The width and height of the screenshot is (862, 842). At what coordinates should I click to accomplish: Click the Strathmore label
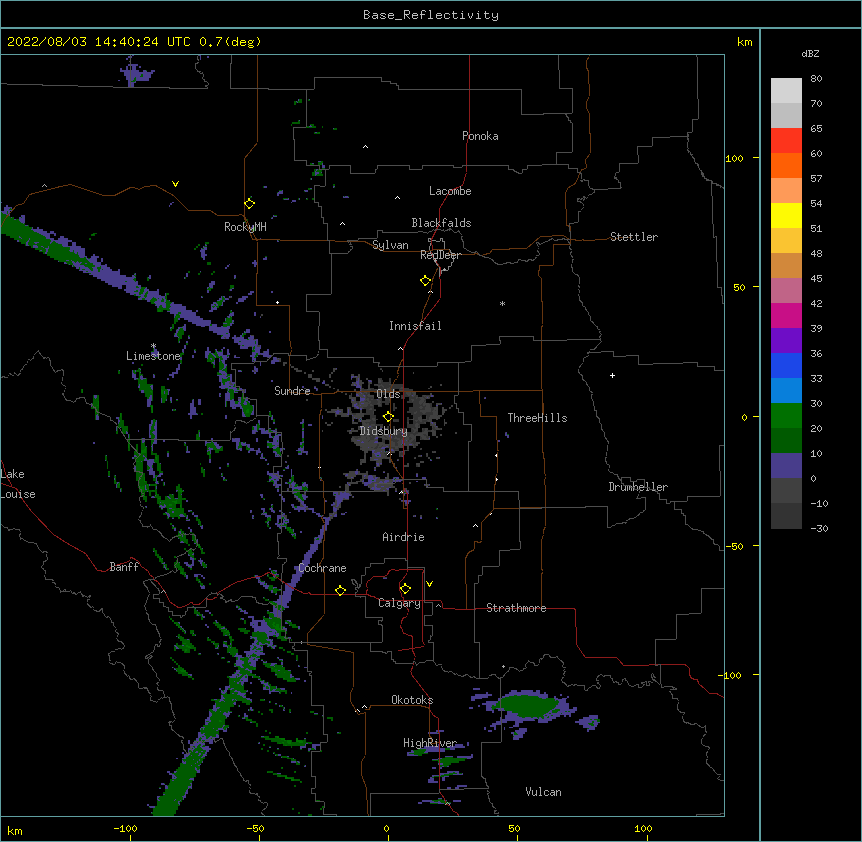pos(516,608)
